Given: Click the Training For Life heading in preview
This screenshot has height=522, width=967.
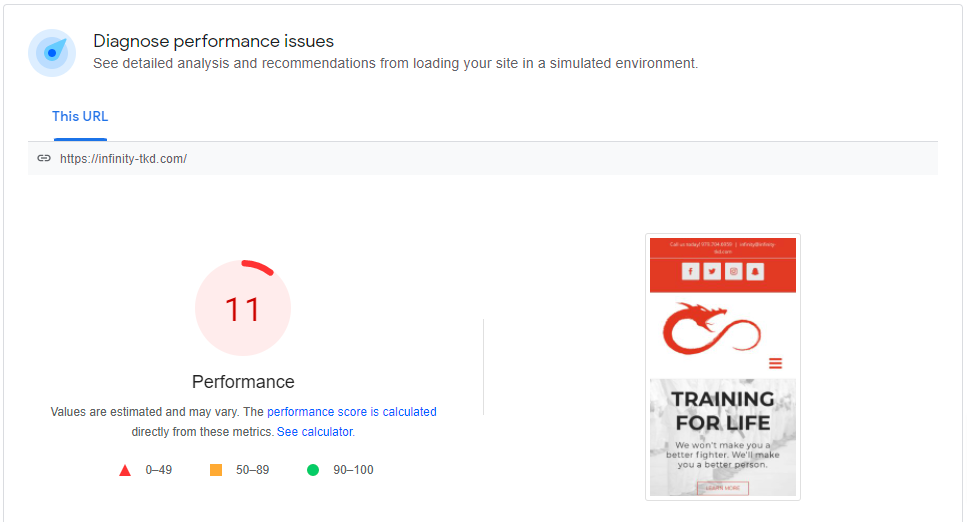Looking at the screenshot, I should (x=723, y=411).
